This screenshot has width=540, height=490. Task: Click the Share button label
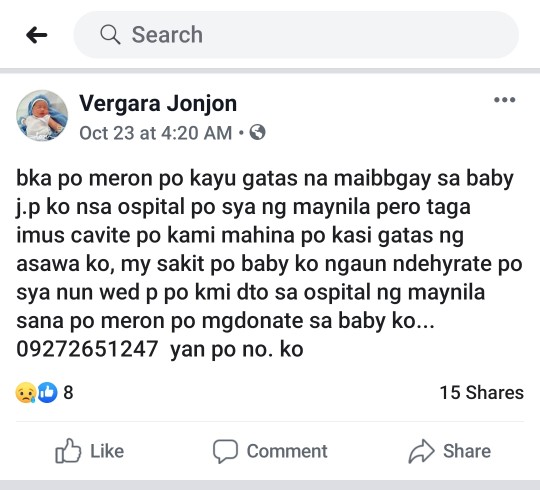point(467,451)
